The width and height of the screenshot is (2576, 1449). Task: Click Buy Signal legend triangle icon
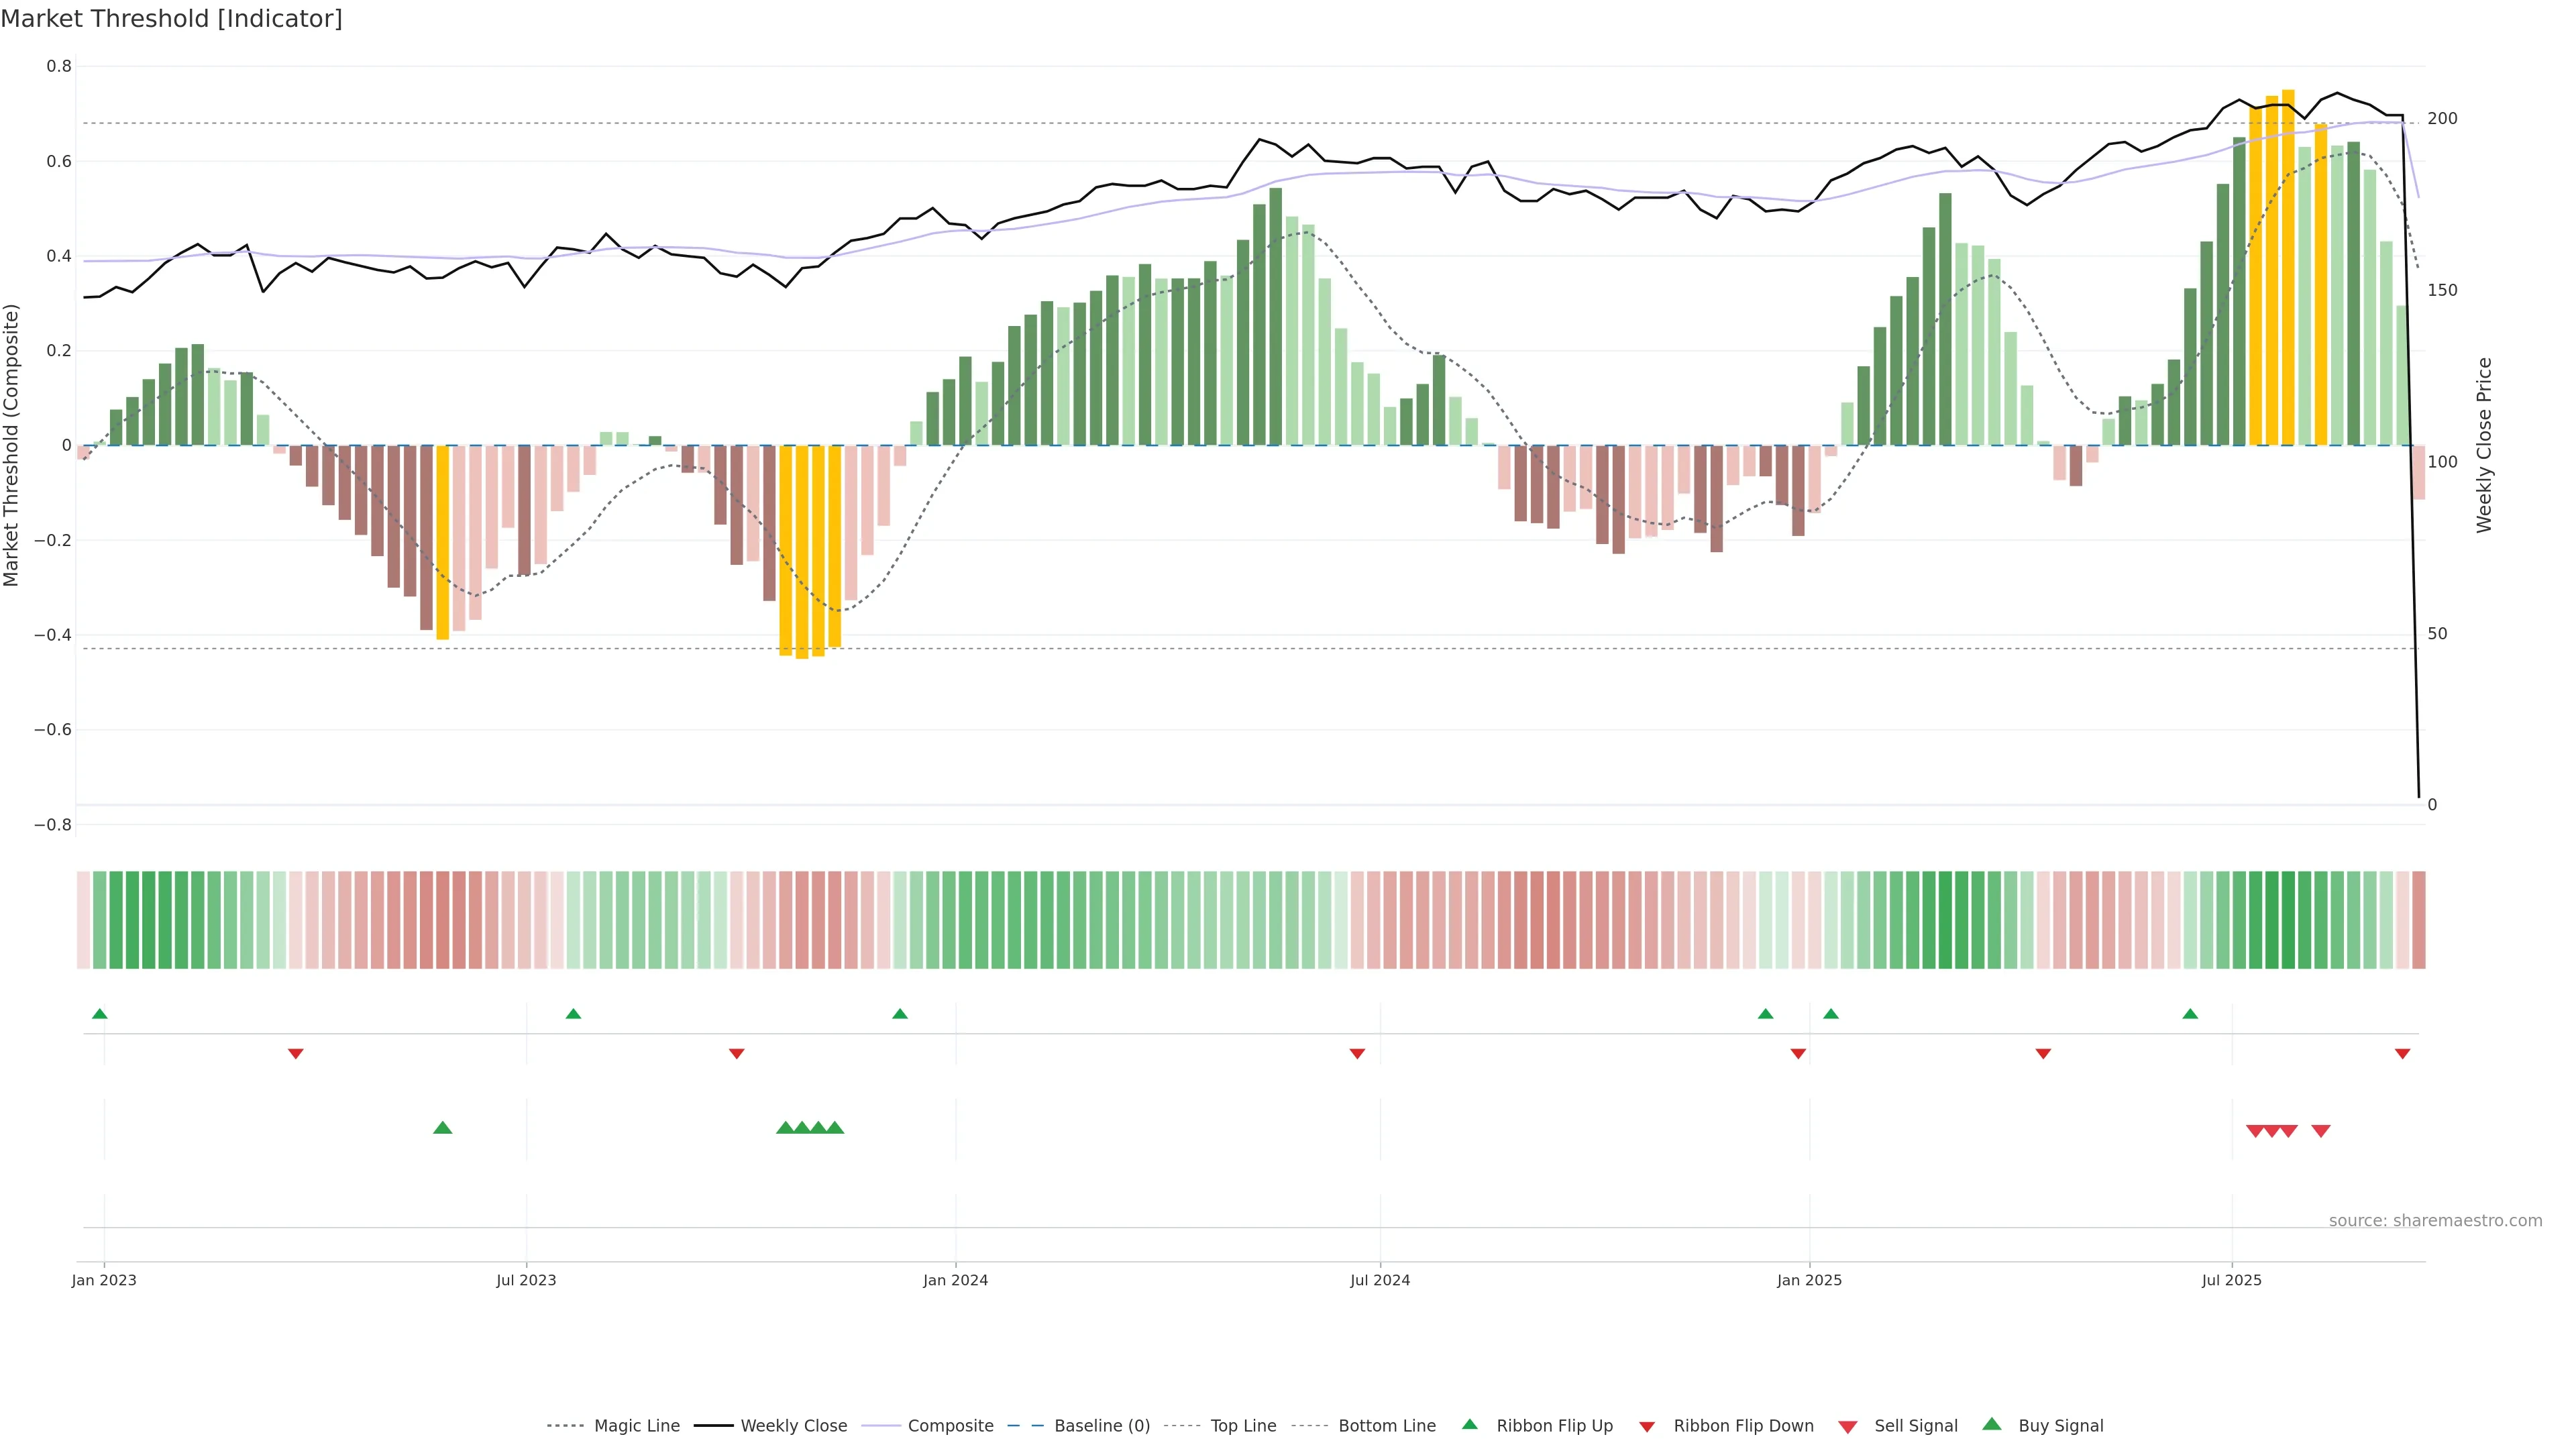[x=1992, y=1424]
